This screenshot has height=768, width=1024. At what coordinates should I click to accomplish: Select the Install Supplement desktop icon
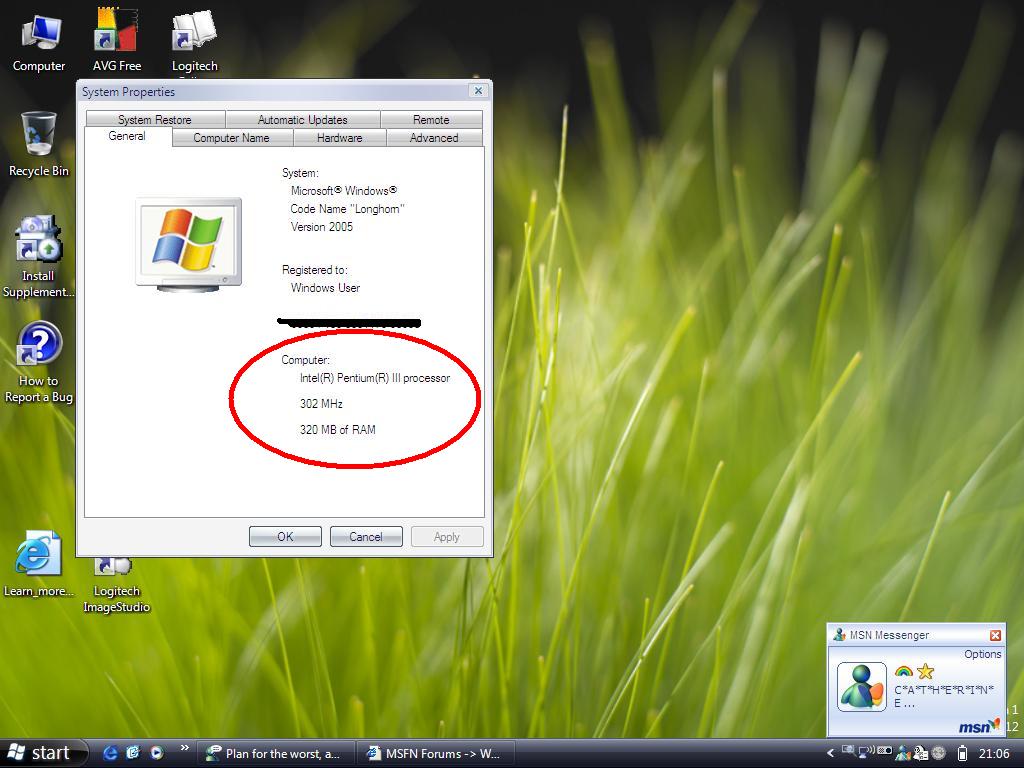point(39,257)
